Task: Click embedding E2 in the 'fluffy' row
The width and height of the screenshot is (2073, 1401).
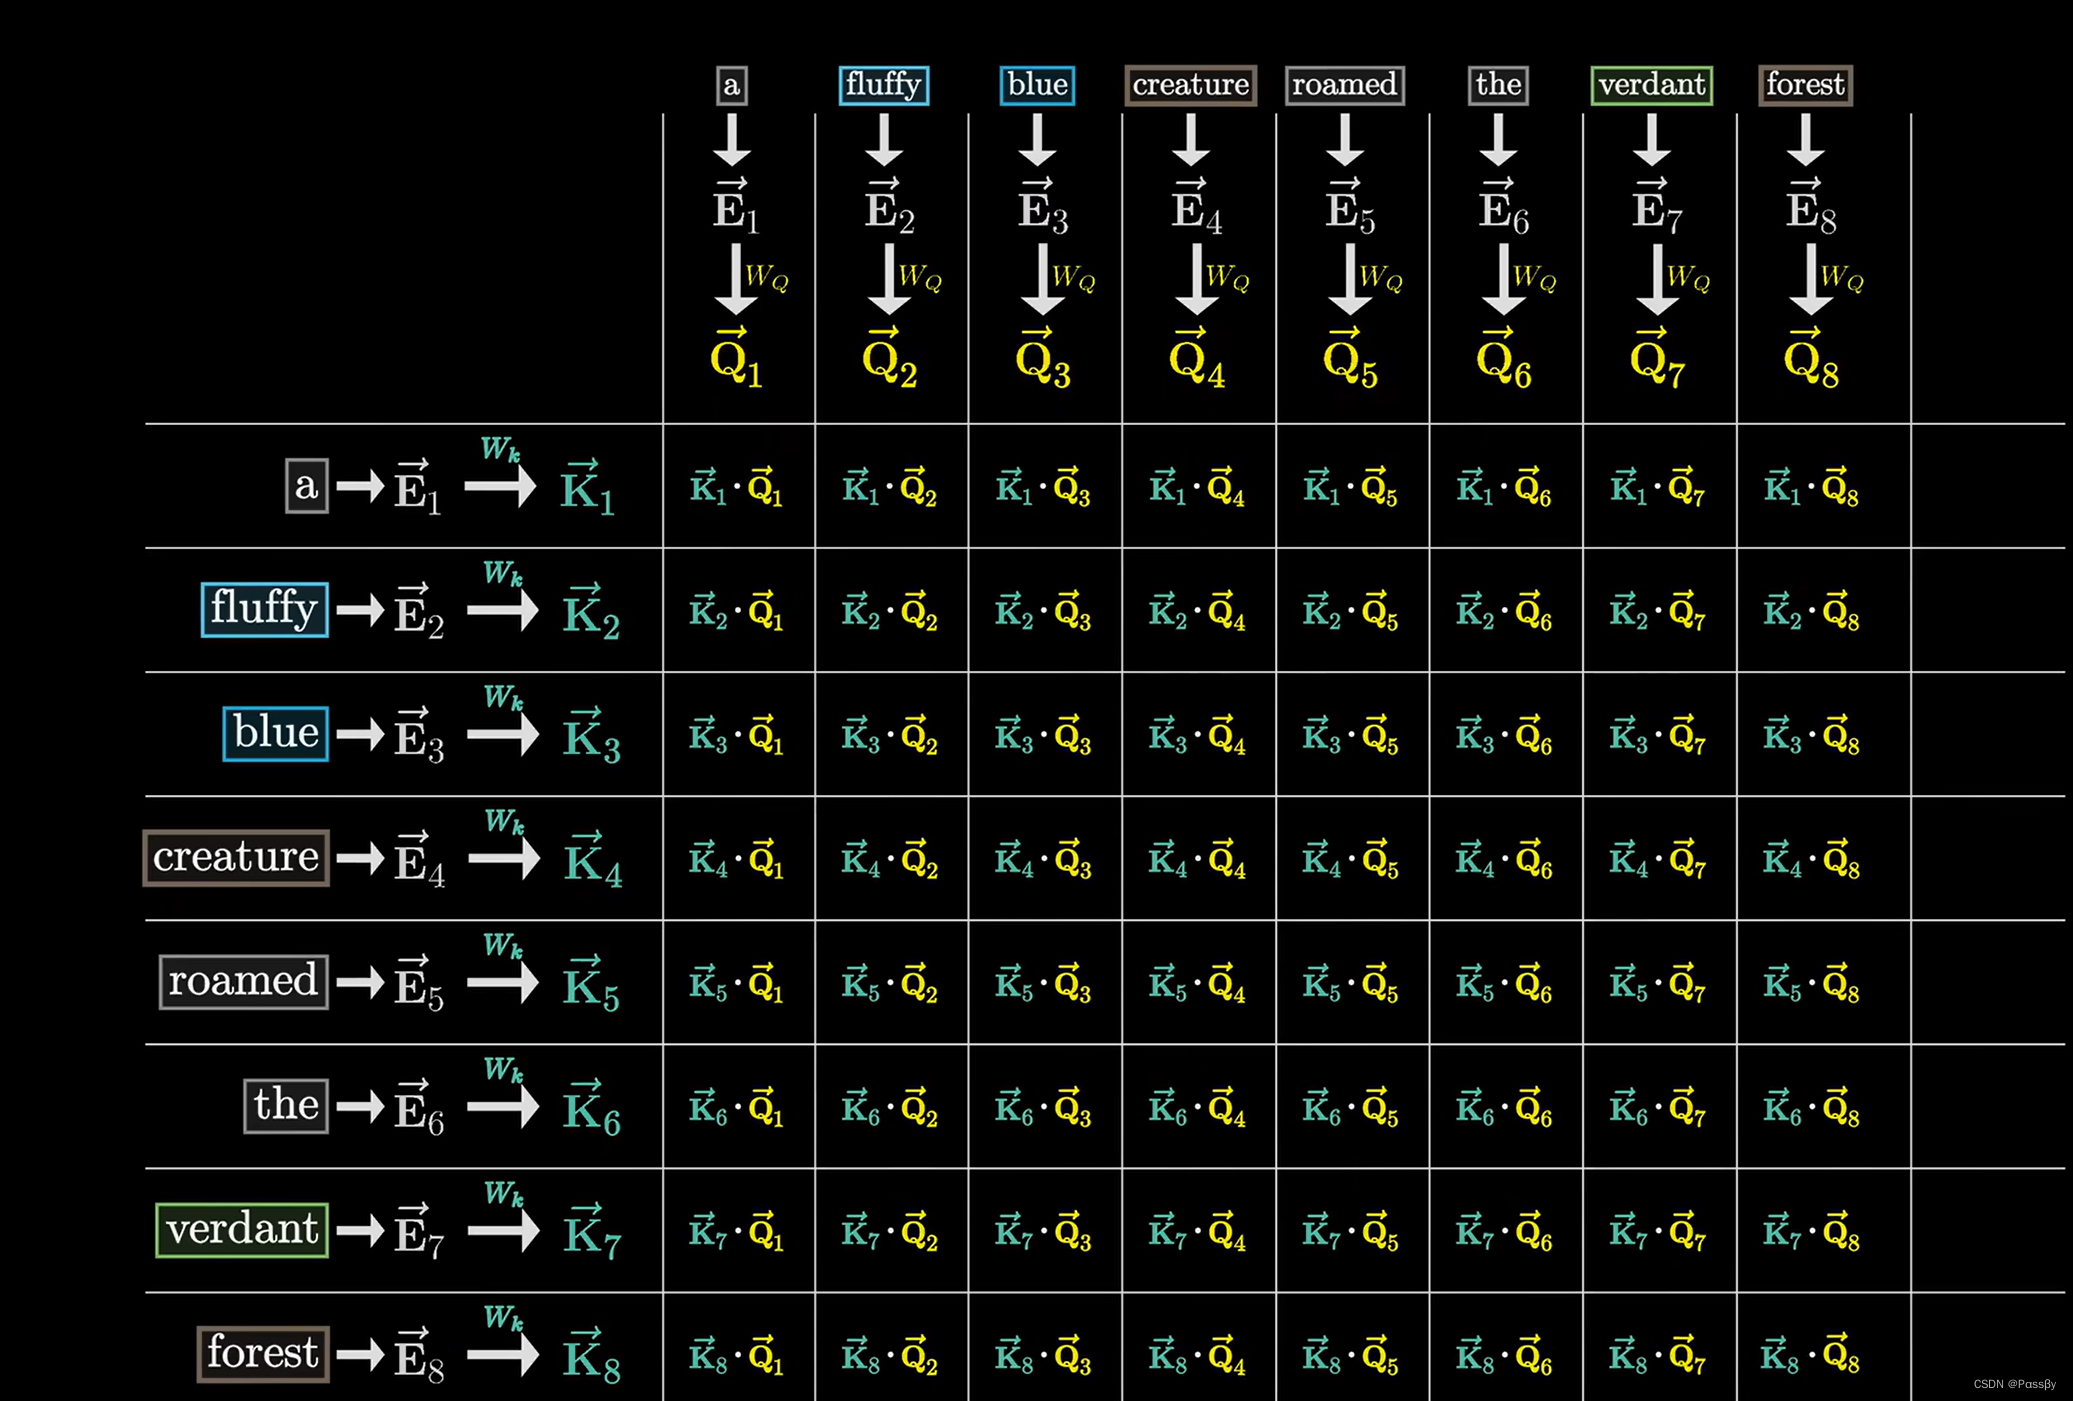Action: tap(418, 611)
